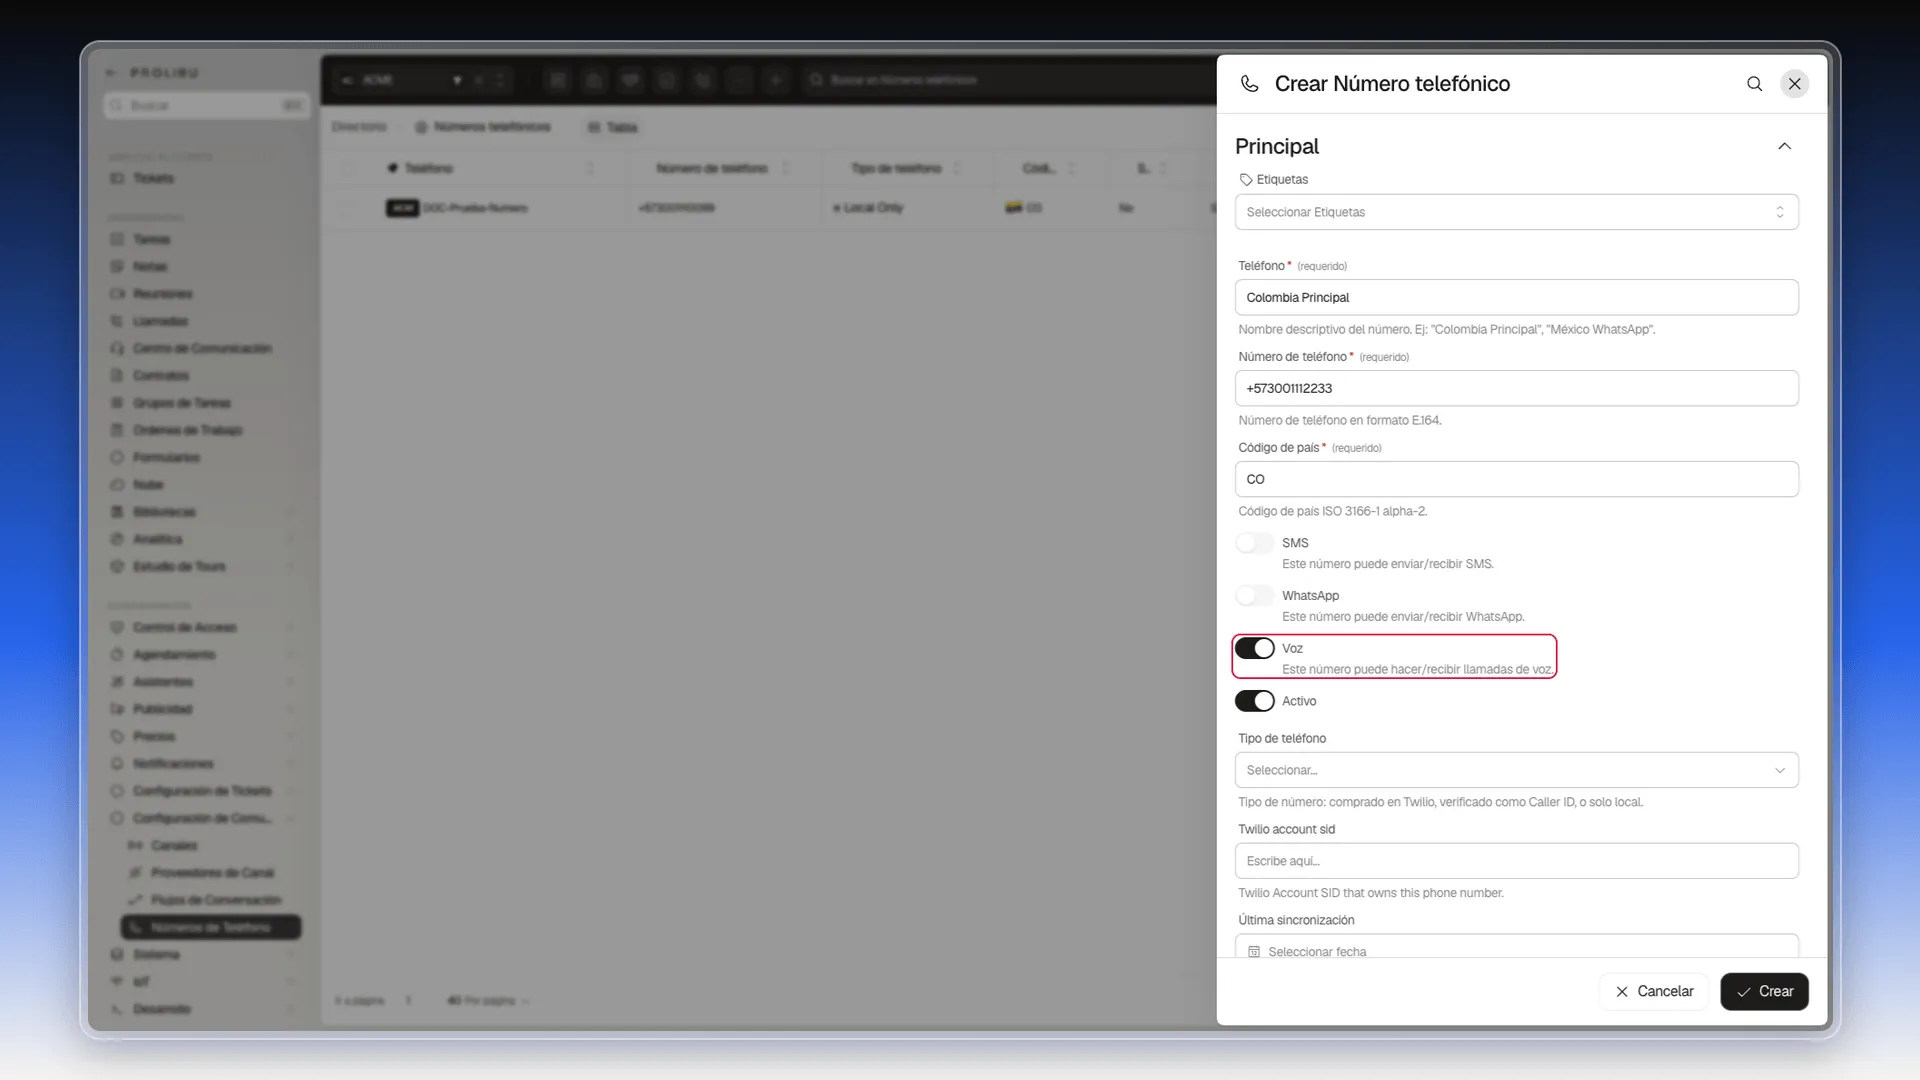Switch to the Tabla view tab
This screenshot has width=1920, height=1080.
point(612,127)
